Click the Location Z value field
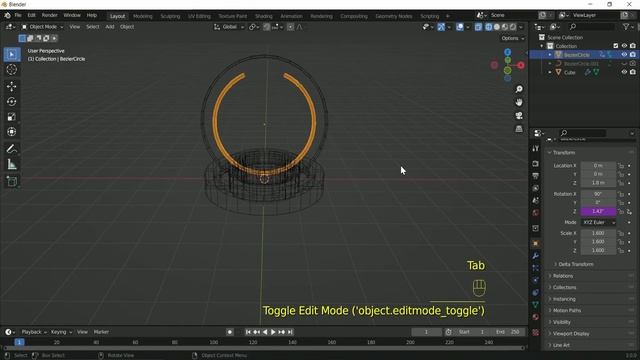 pos(598,183)
